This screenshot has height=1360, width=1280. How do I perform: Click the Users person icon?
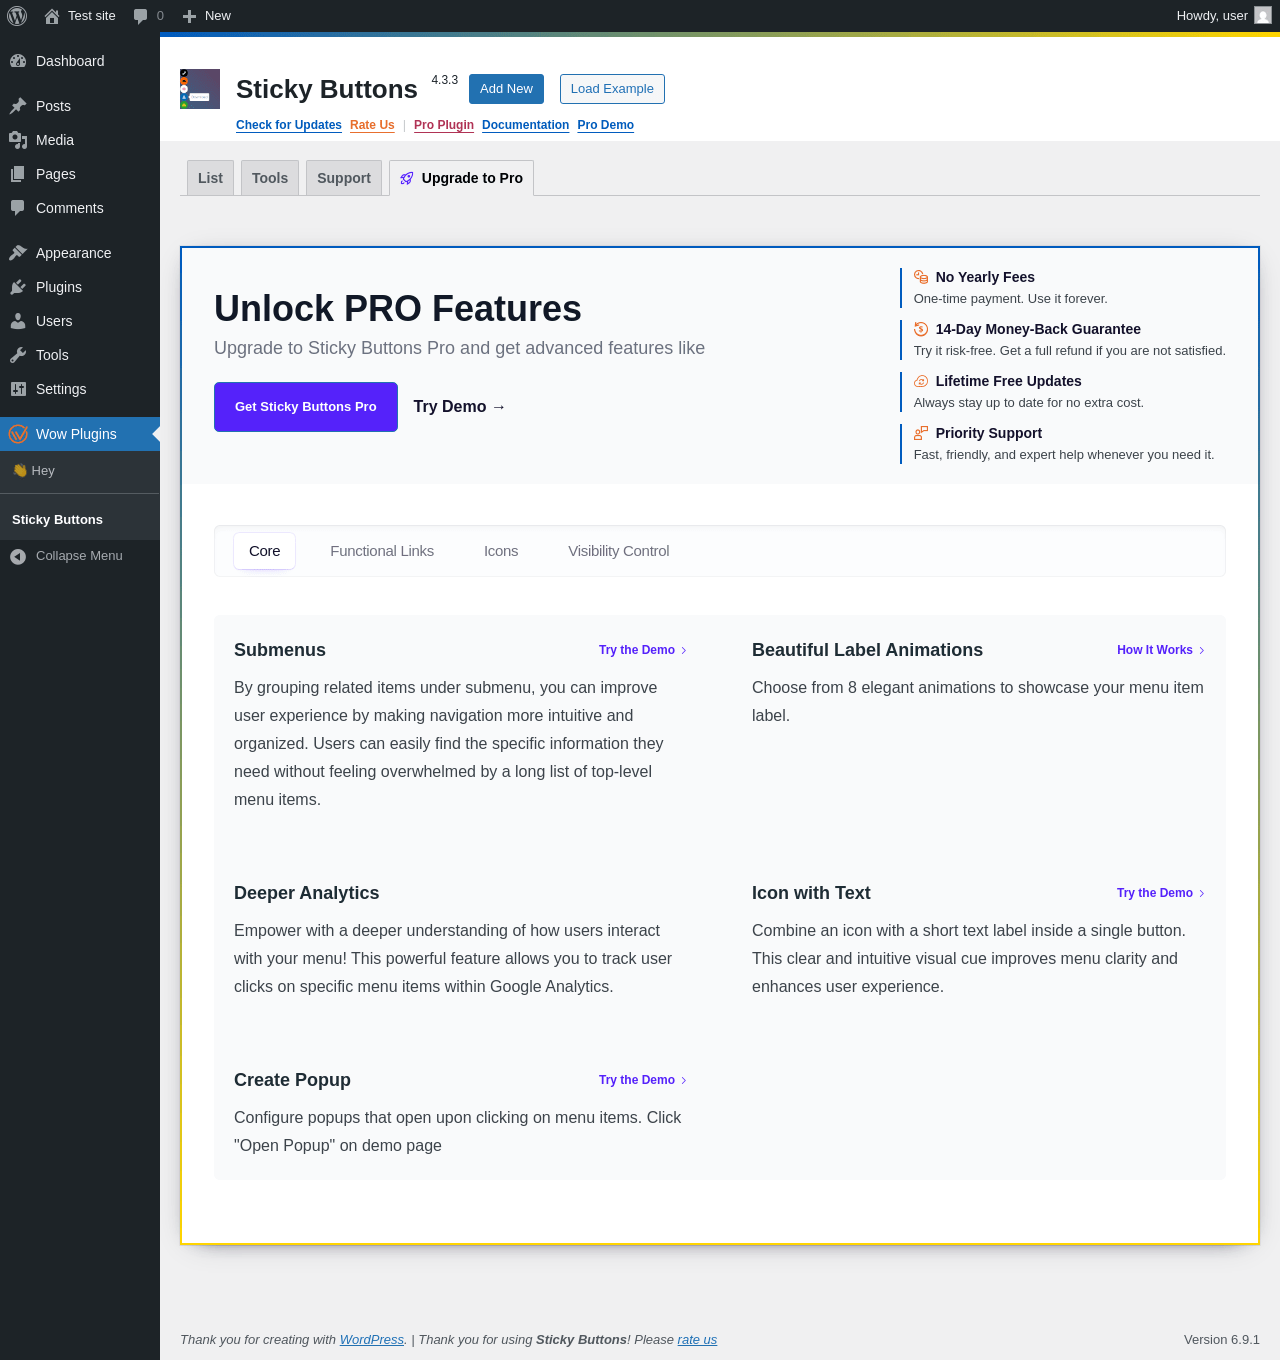[18, 321]
